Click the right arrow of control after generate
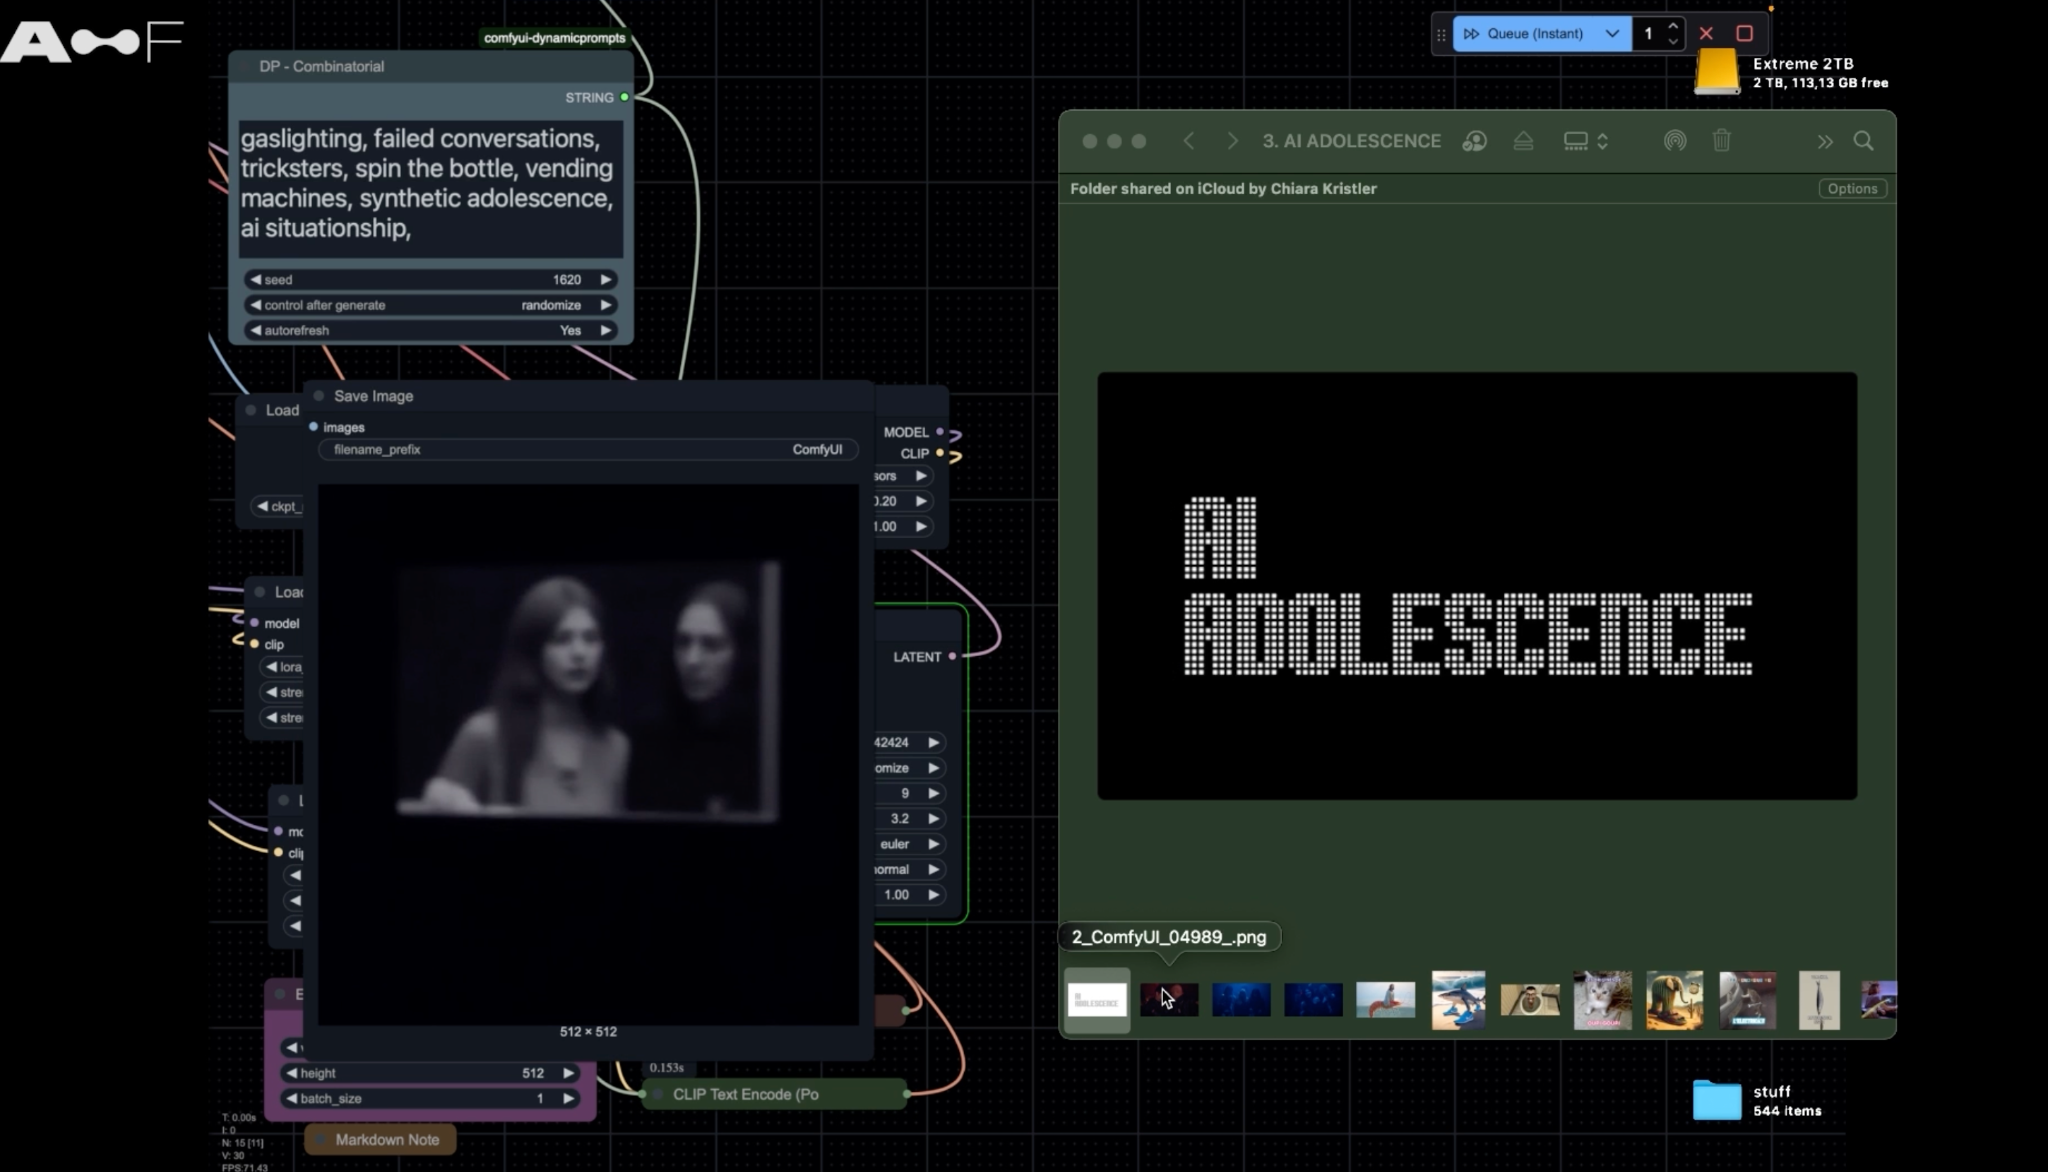The image size is (2048, 1172). point(605,305)
